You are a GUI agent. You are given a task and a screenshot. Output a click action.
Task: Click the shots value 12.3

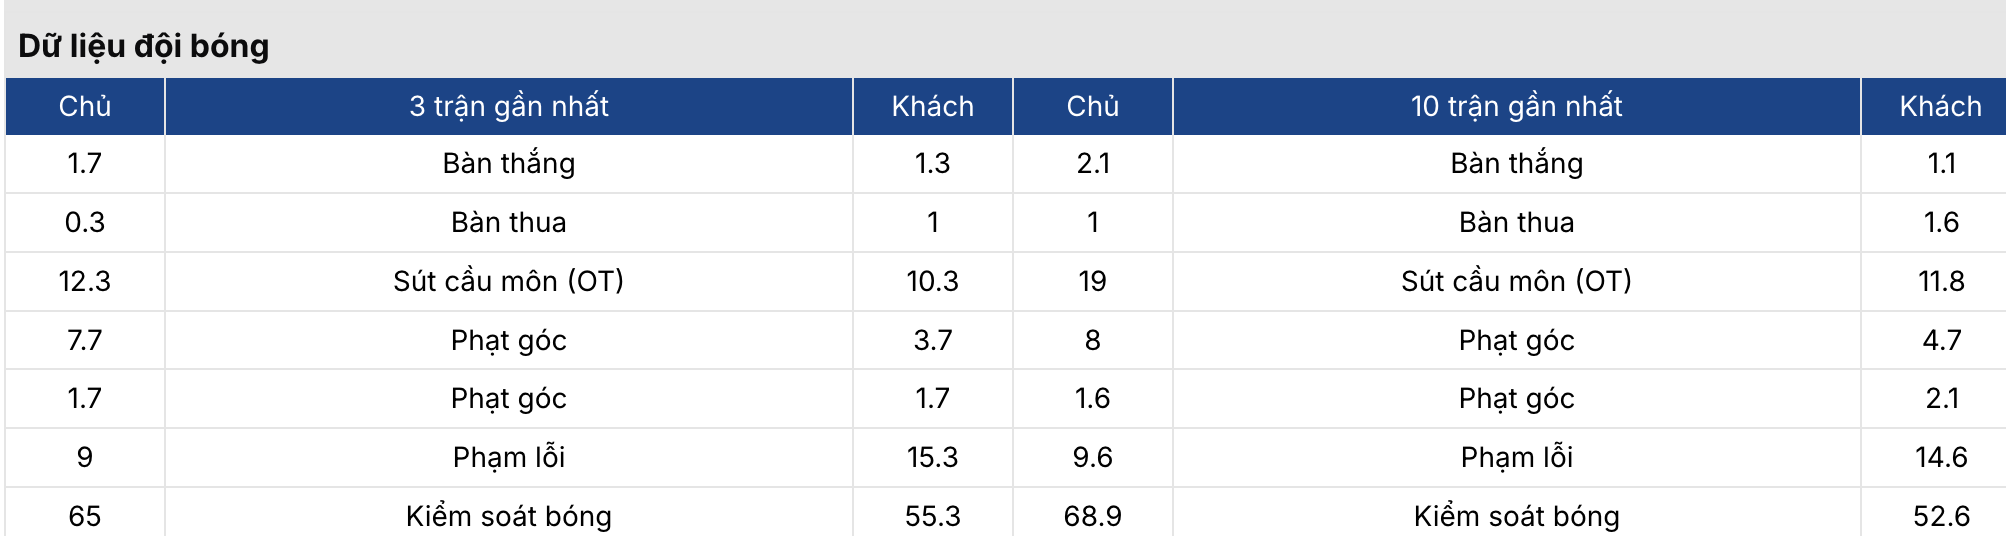pos(85,281)
